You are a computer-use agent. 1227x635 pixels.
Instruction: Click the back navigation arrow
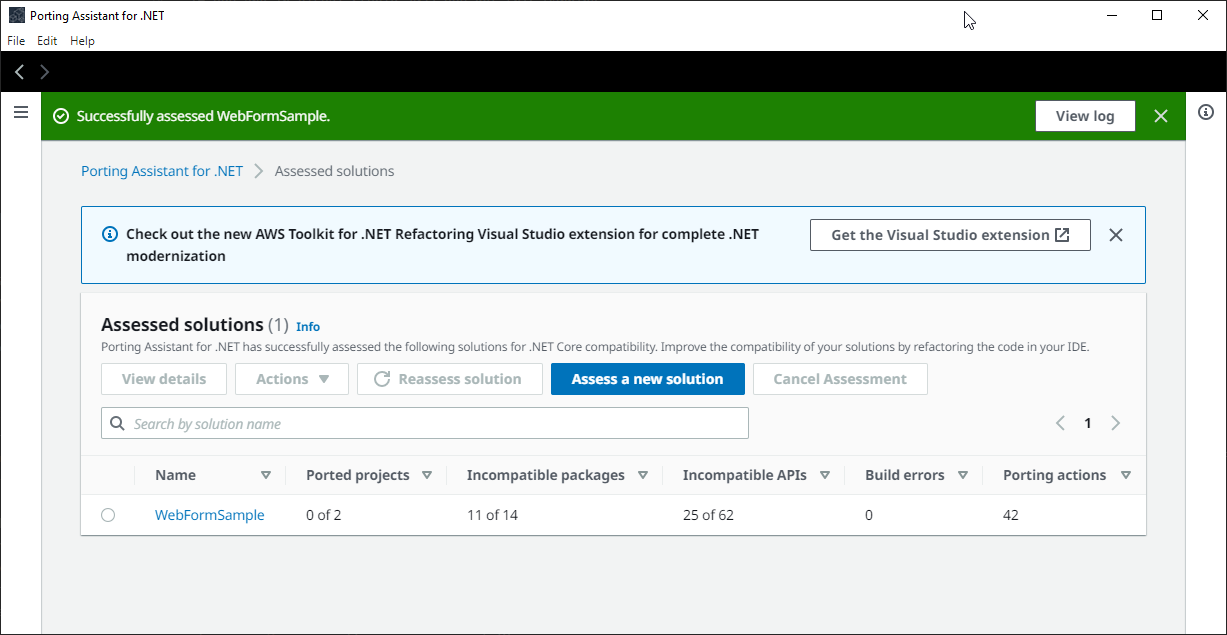(x=19, y=72)
